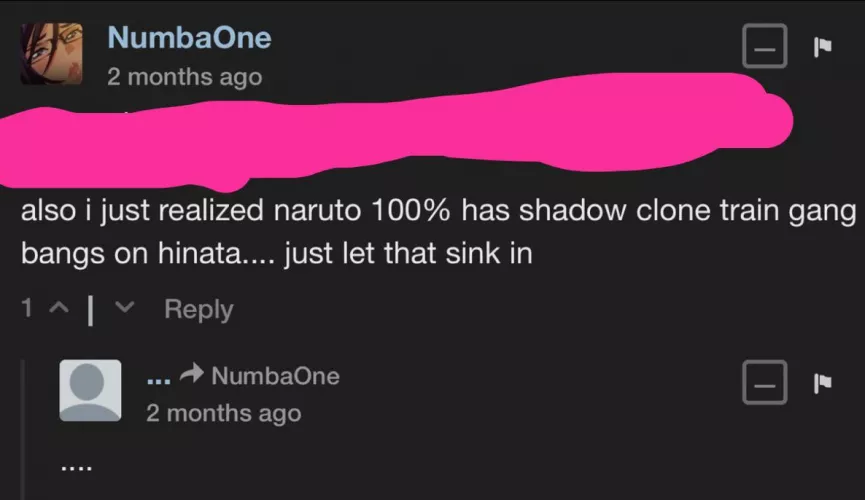This screenshot has height=500, width=865.
Task: Click the pink scribbled-out line
Action: (400, 130)
